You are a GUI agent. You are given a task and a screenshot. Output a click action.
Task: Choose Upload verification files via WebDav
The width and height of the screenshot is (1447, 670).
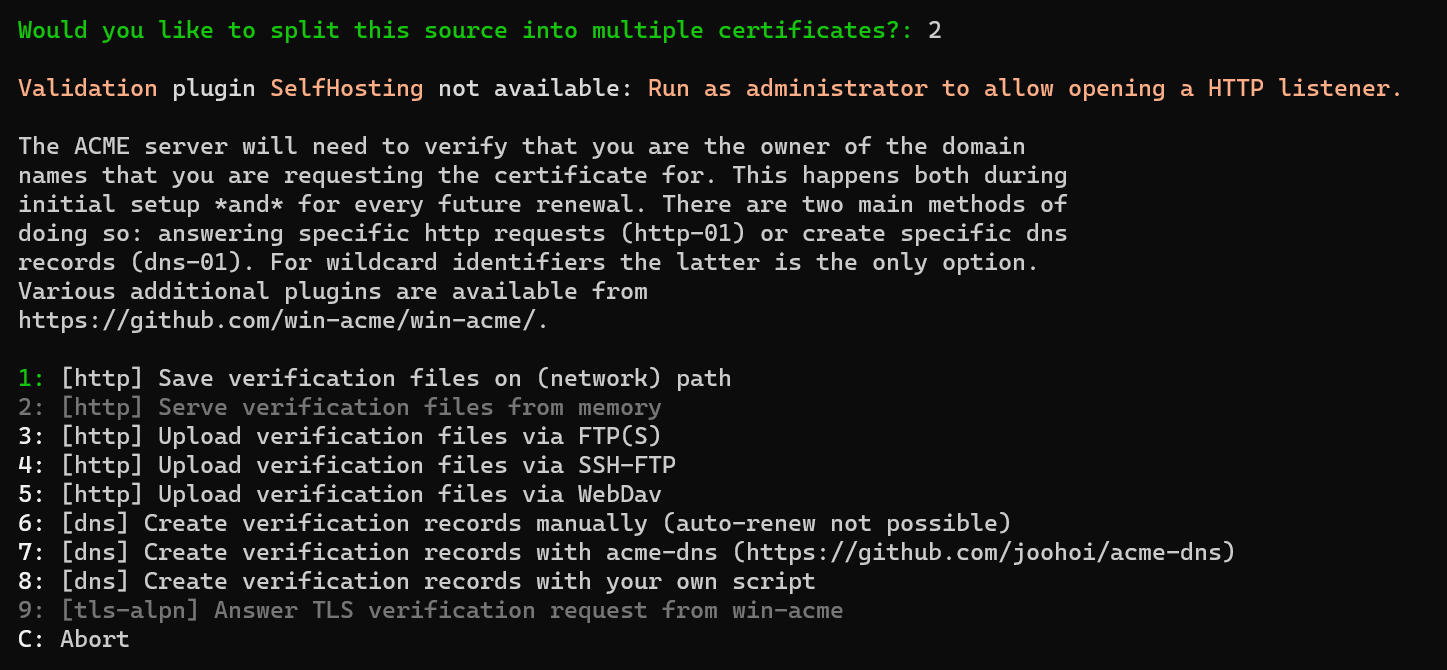(x=360, y=495)
